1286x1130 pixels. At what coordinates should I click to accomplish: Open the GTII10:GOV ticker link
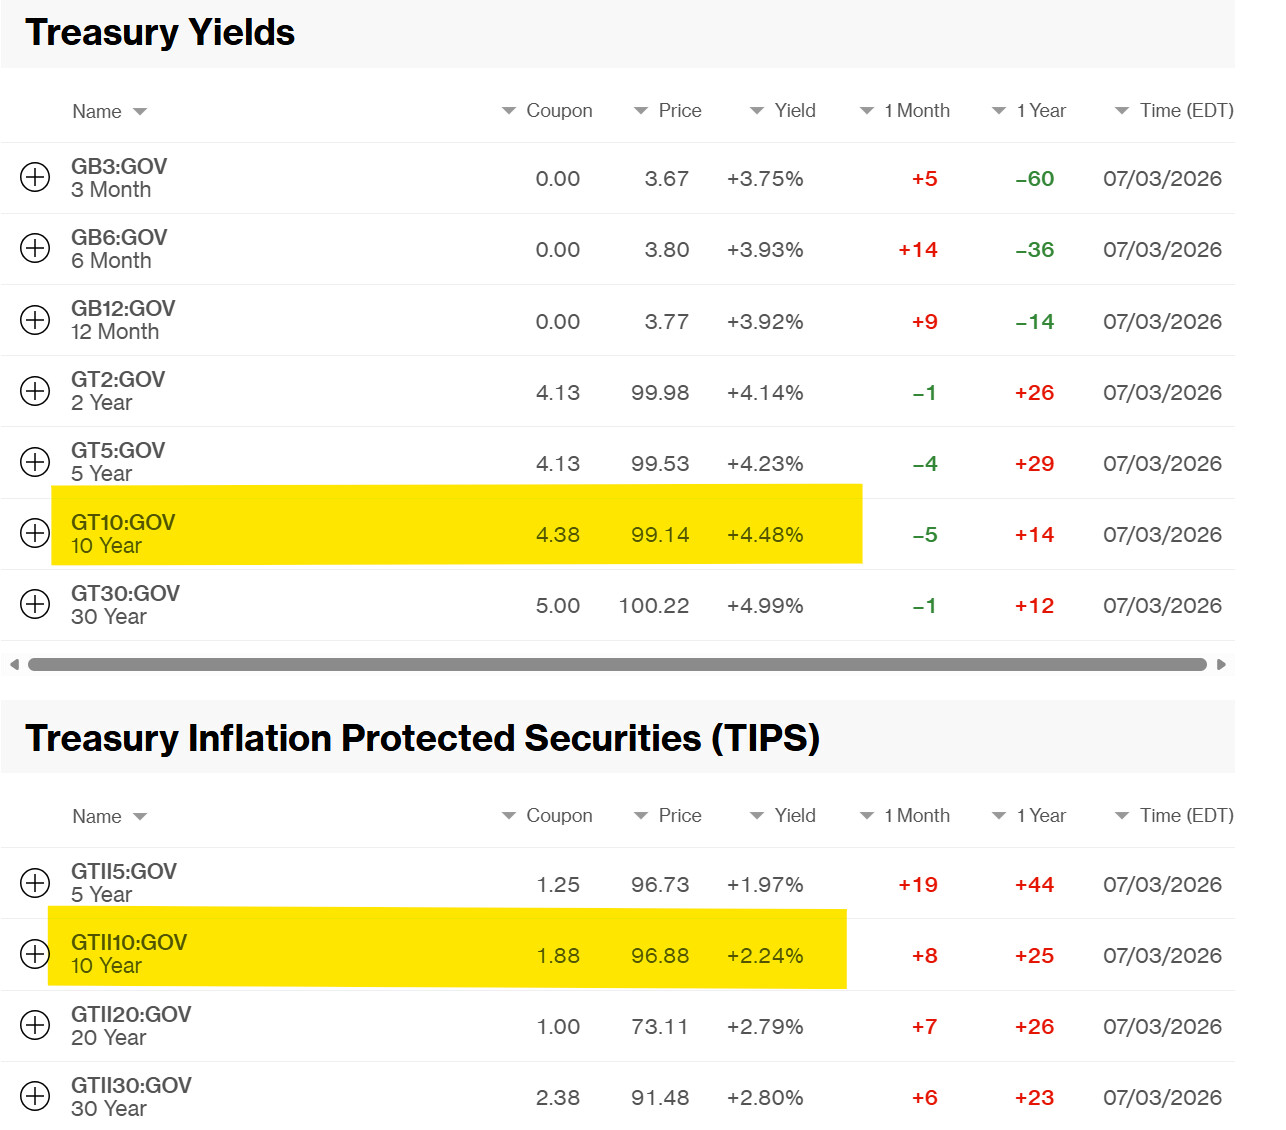(x=129, y=943)
